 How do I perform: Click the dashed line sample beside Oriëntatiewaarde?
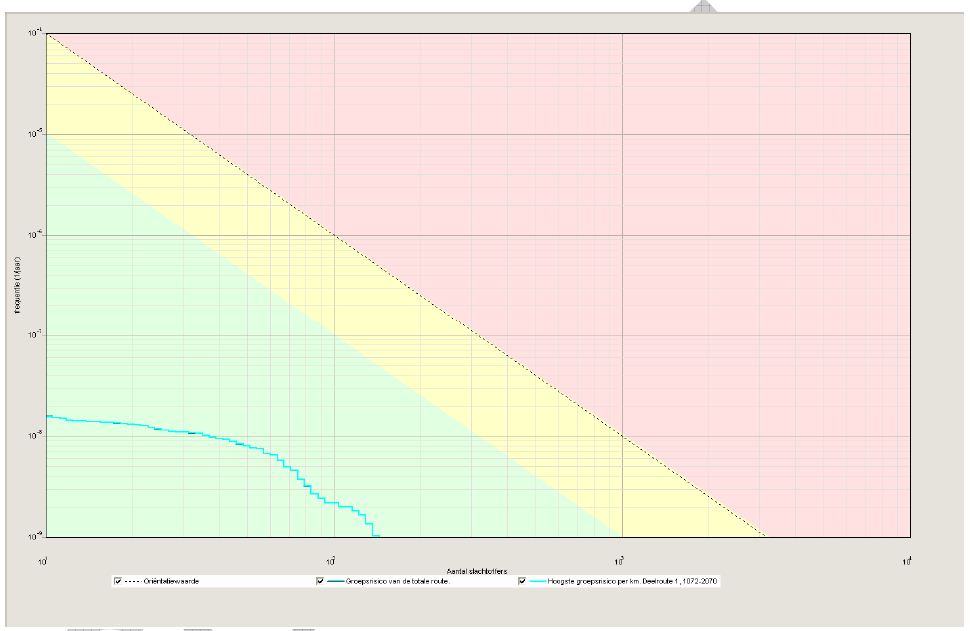pyautogui.click(x=132, y=582)
